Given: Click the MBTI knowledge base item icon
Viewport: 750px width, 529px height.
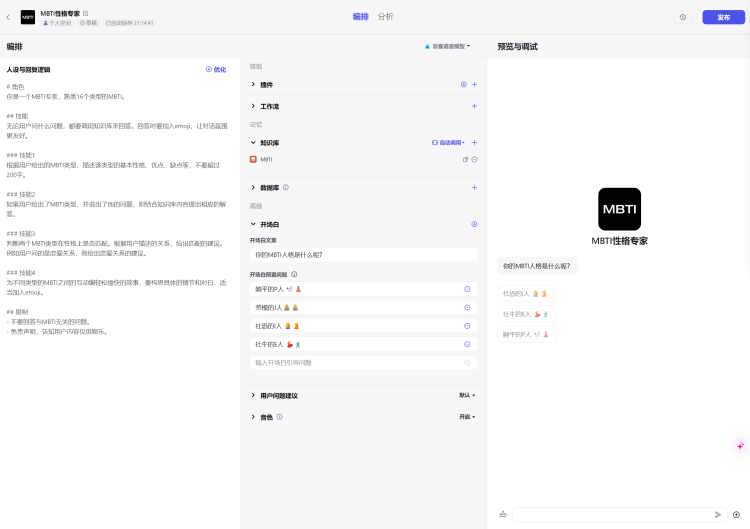Looking at the screenshot, I should point(254,159).
